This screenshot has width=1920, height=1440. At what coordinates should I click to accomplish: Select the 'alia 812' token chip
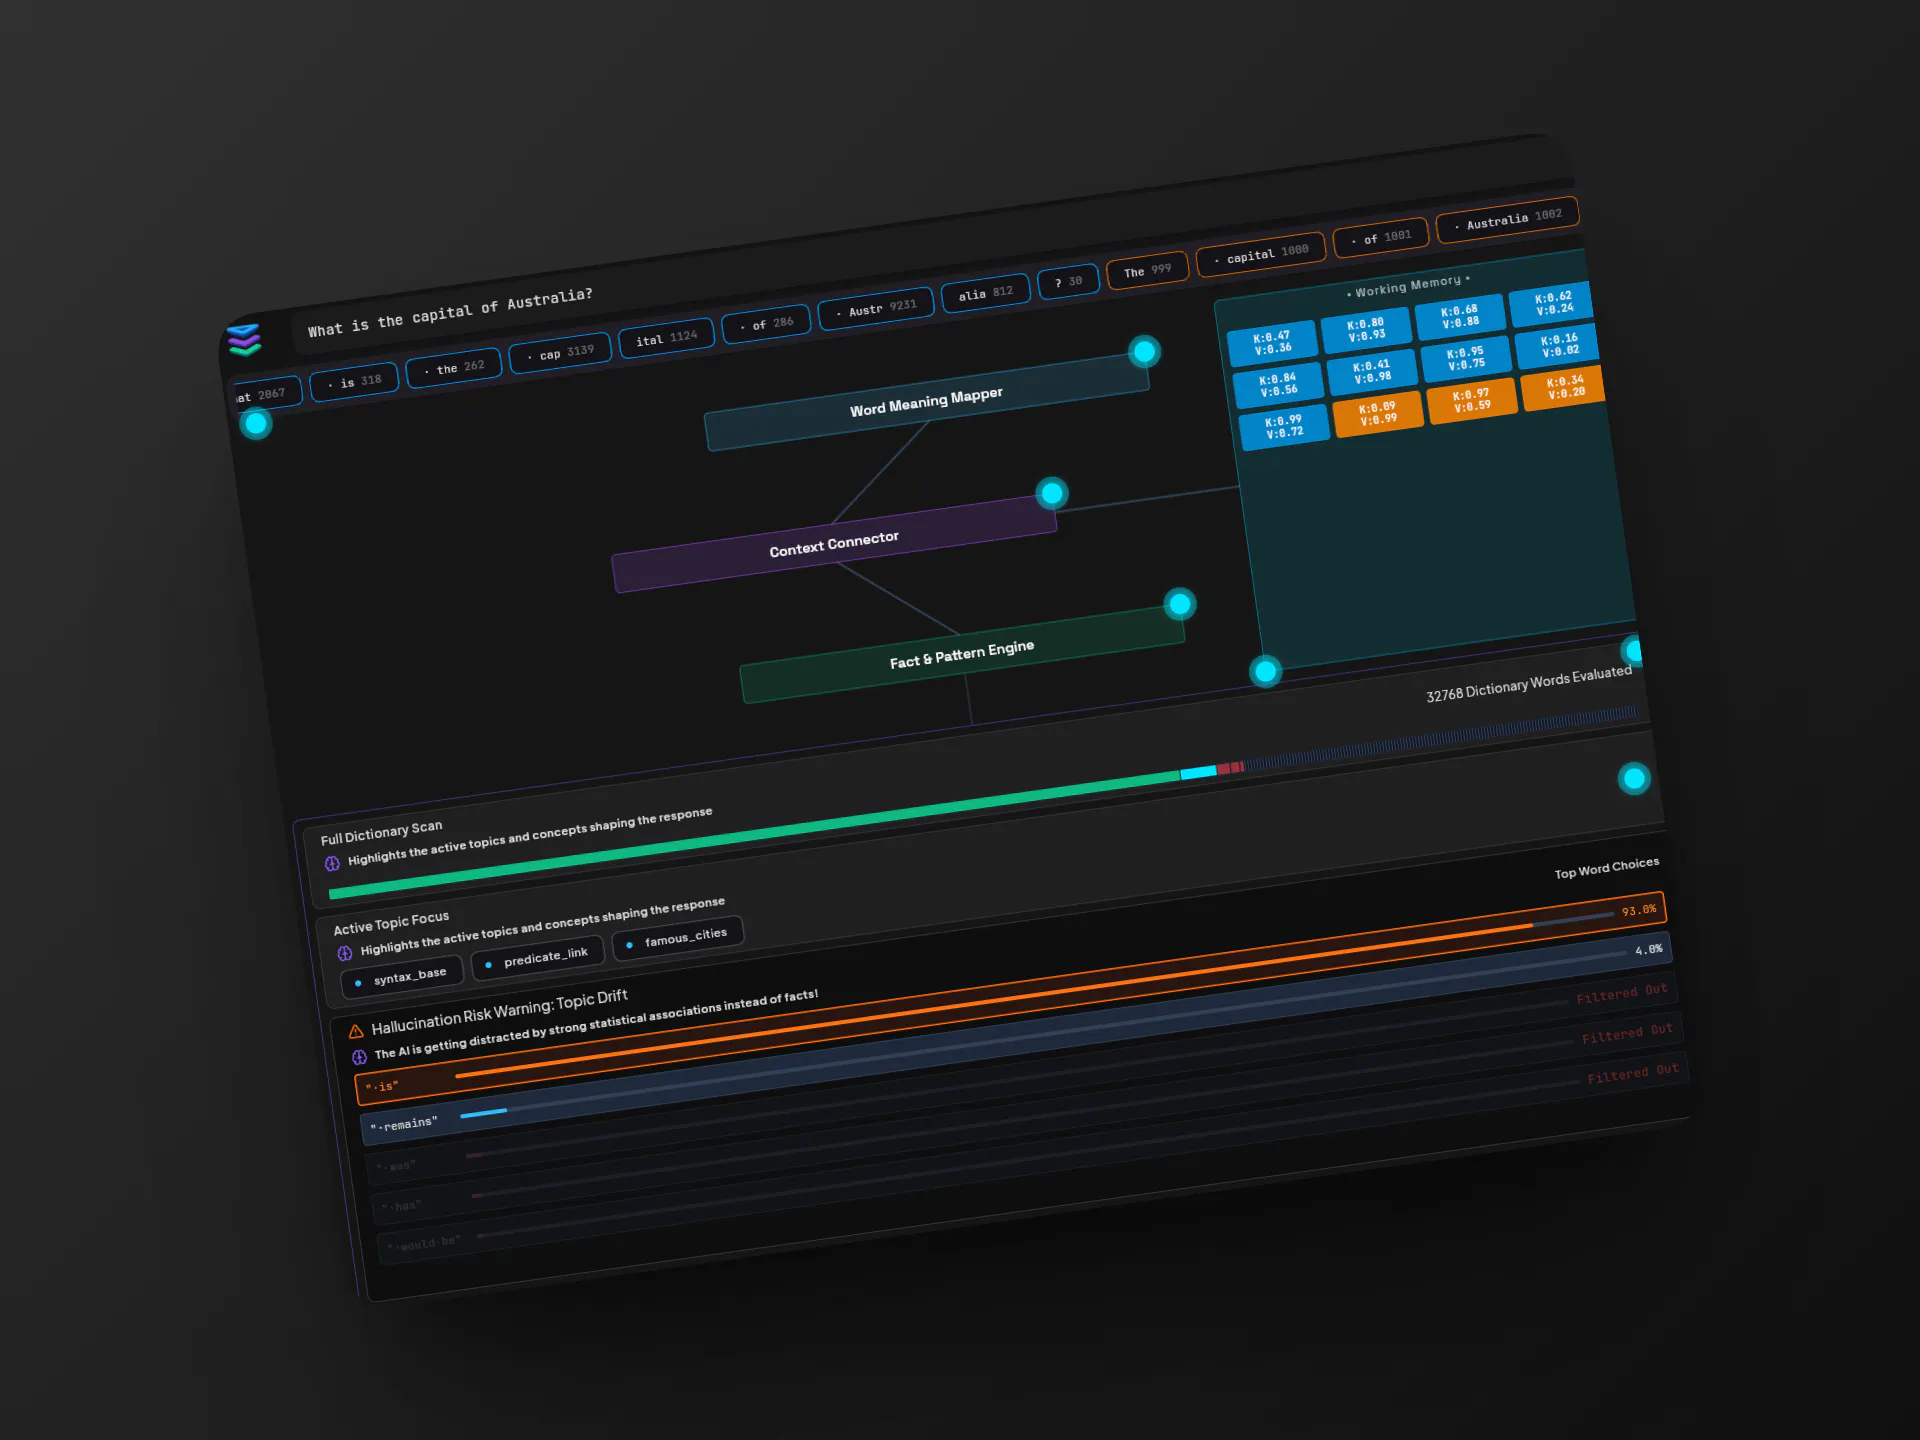985,293
